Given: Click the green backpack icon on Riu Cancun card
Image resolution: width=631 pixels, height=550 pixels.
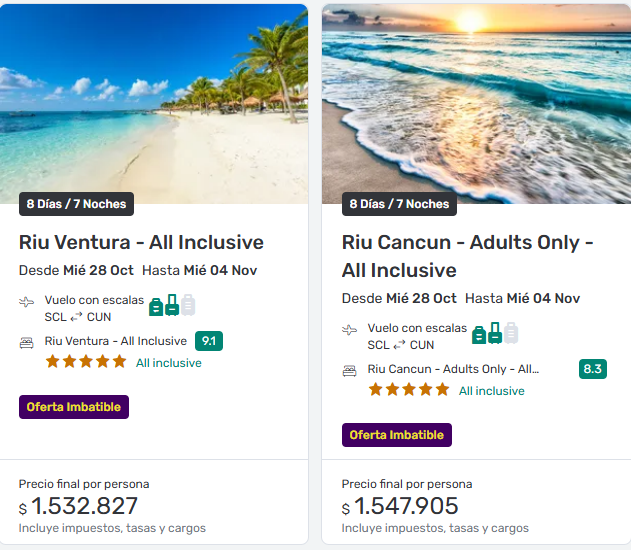Looking at the screenshot, I should [x=478, y=334].
